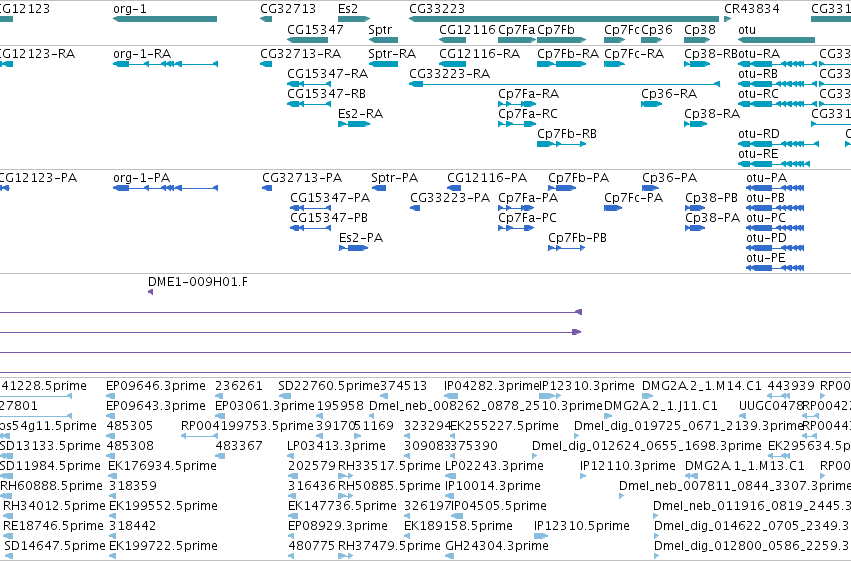Click the org-1 gene label
The image size is (851, 561).
click(x=130, y=9)
